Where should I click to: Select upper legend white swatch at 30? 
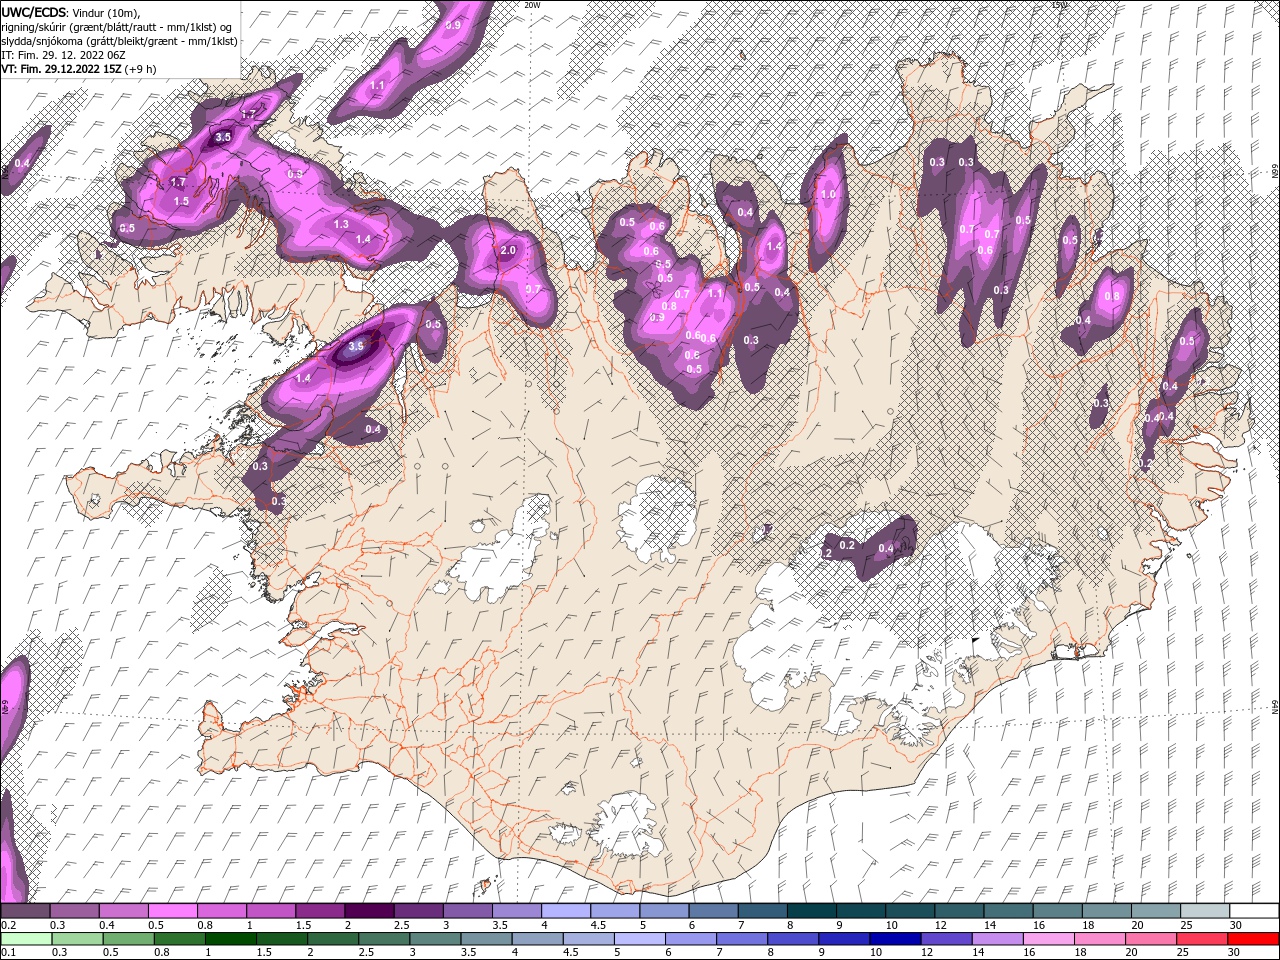1254,911
